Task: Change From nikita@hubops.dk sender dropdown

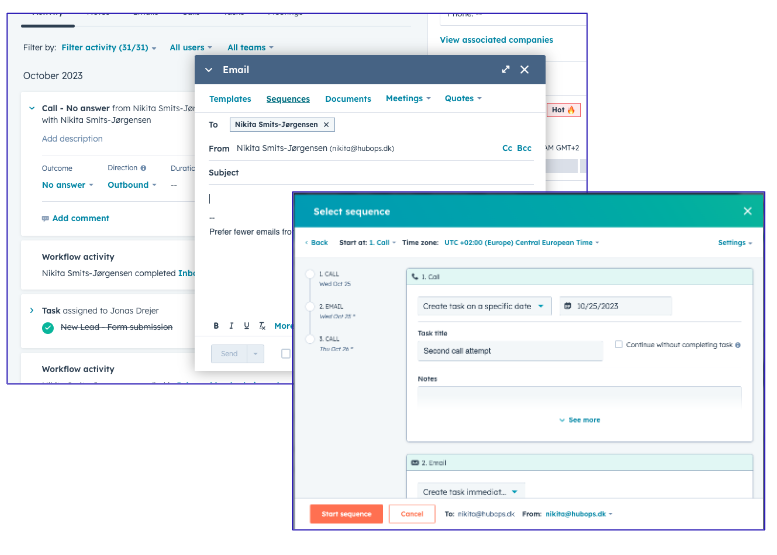Action: 579,514
